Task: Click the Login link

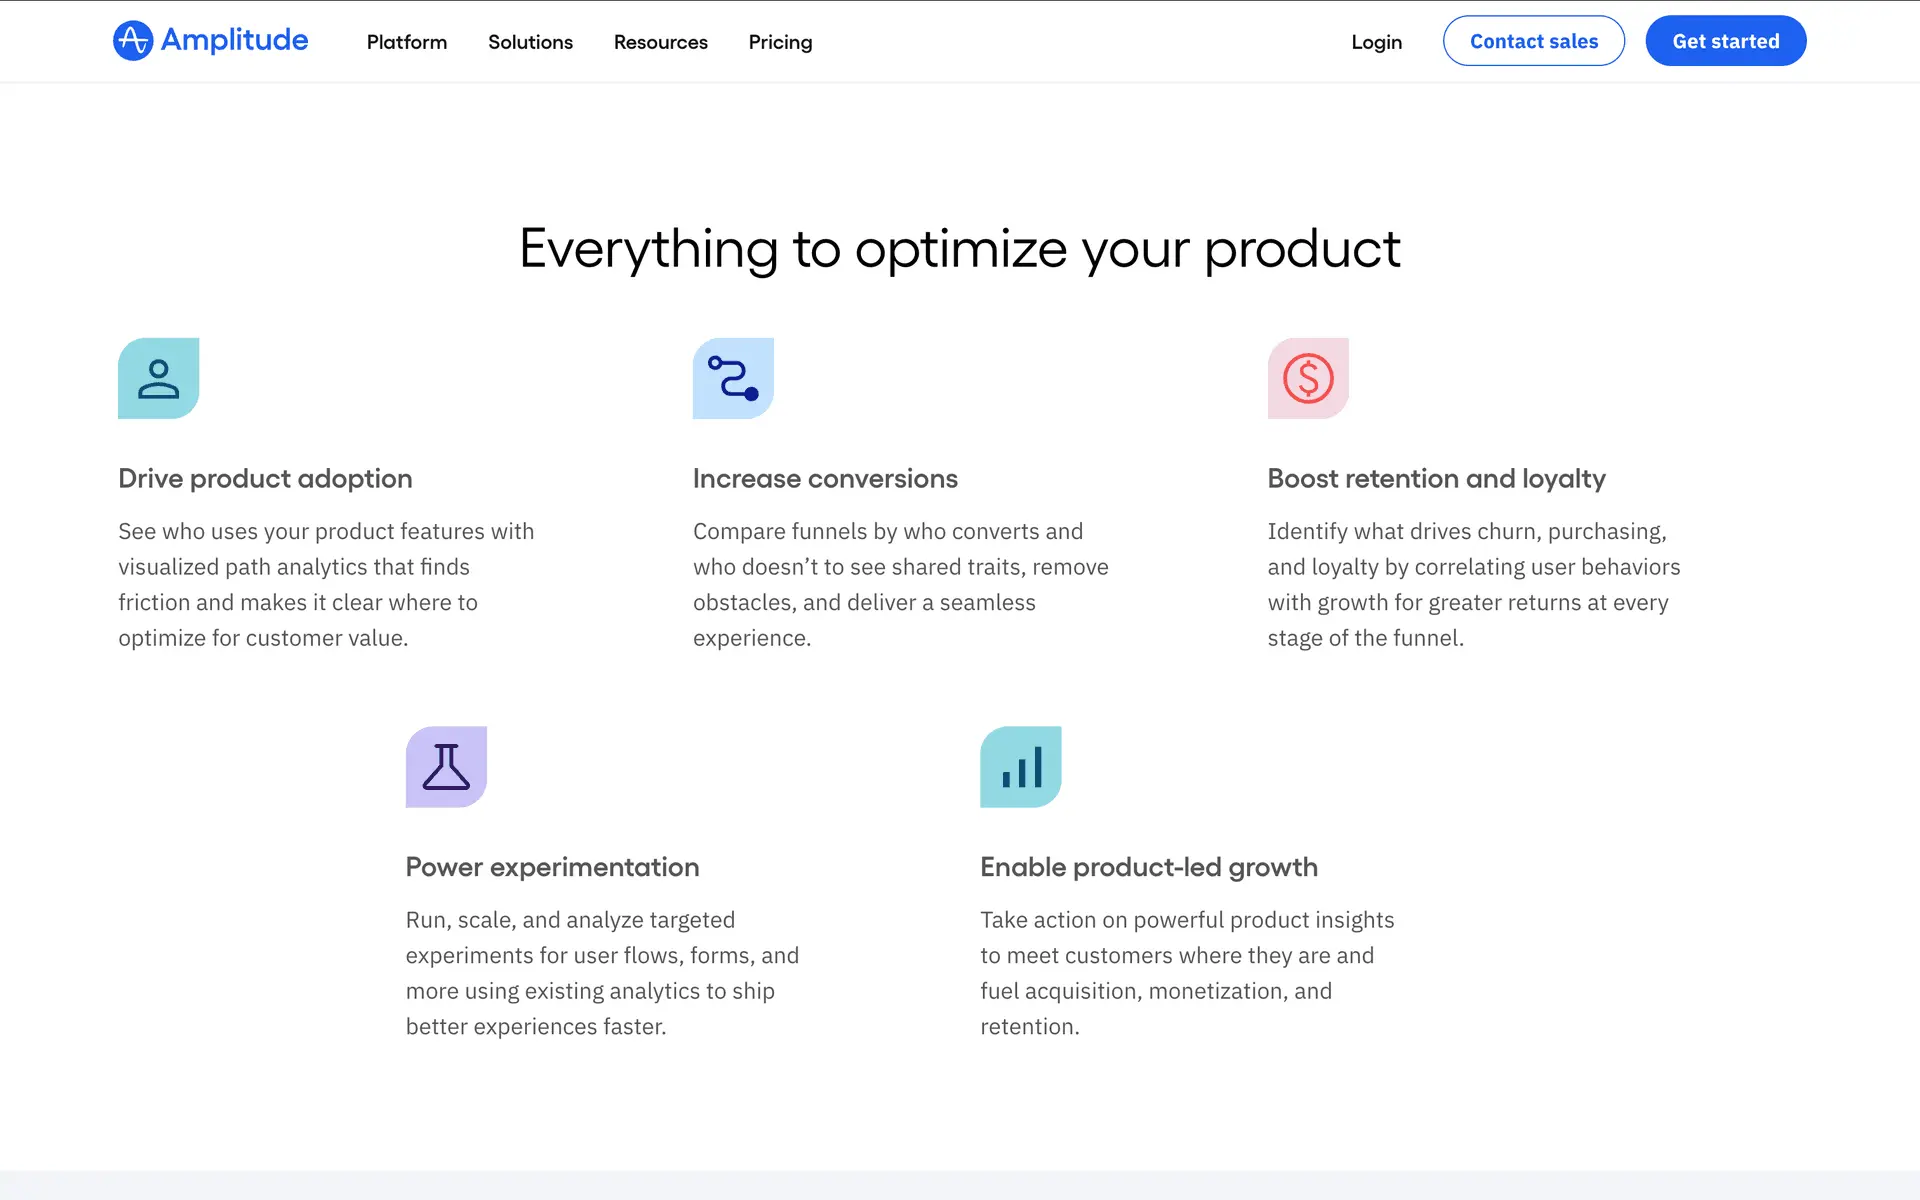Action: point(1376,42)
